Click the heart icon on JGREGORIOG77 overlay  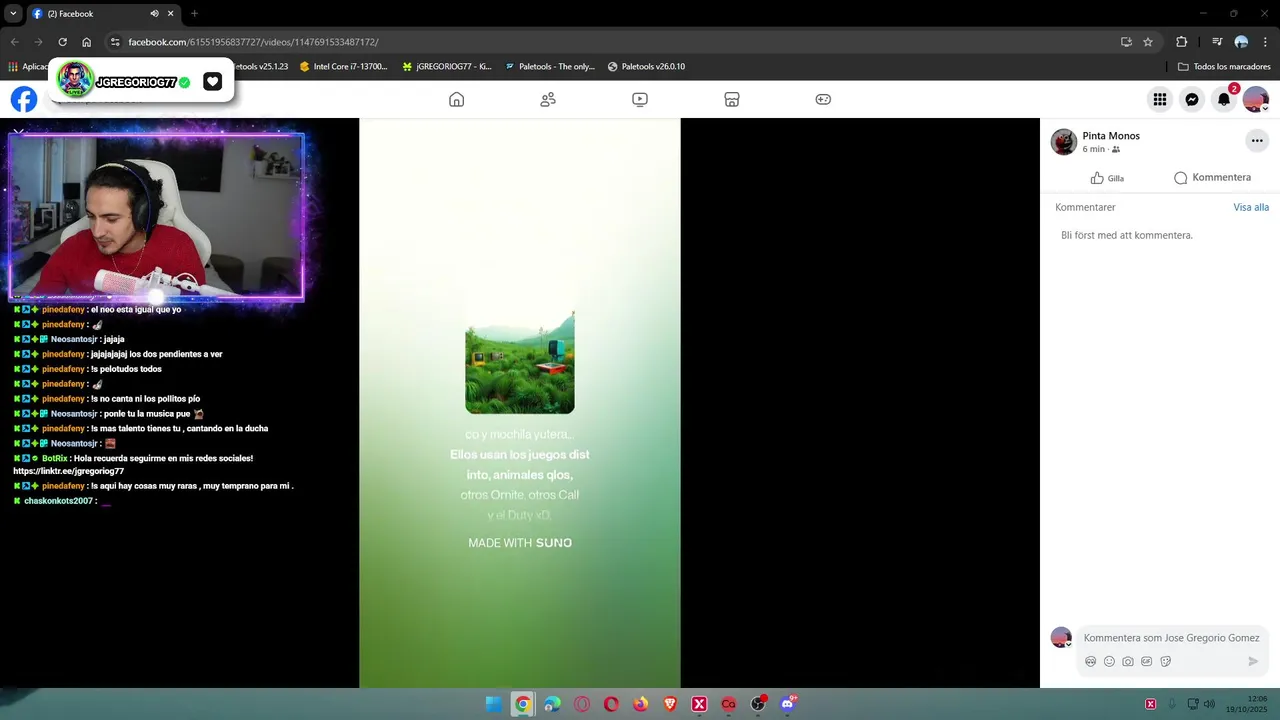tap(212, 82)
